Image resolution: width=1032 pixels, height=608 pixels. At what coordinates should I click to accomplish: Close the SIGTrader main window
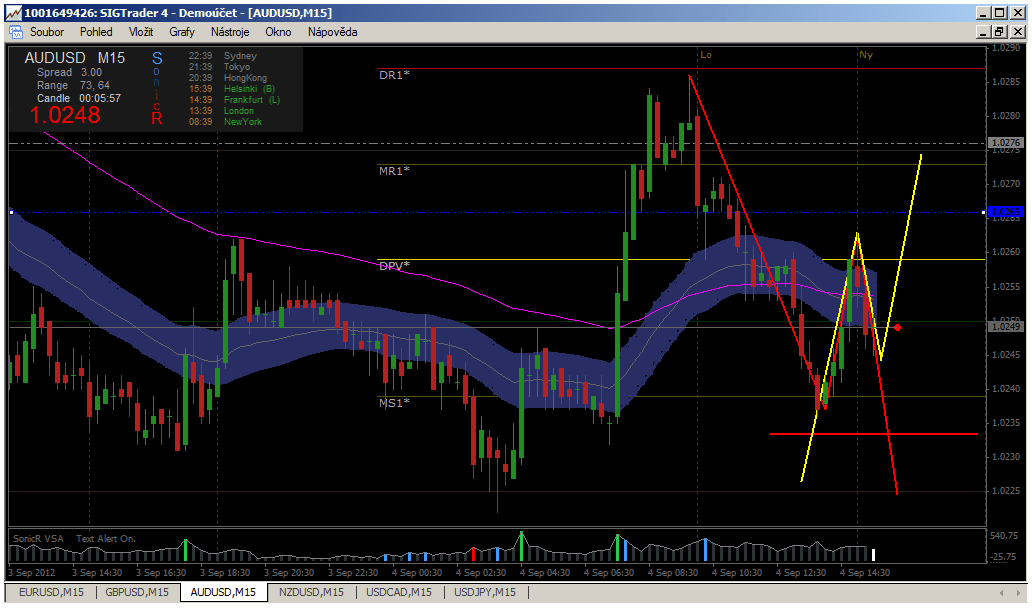(1018, 13)
